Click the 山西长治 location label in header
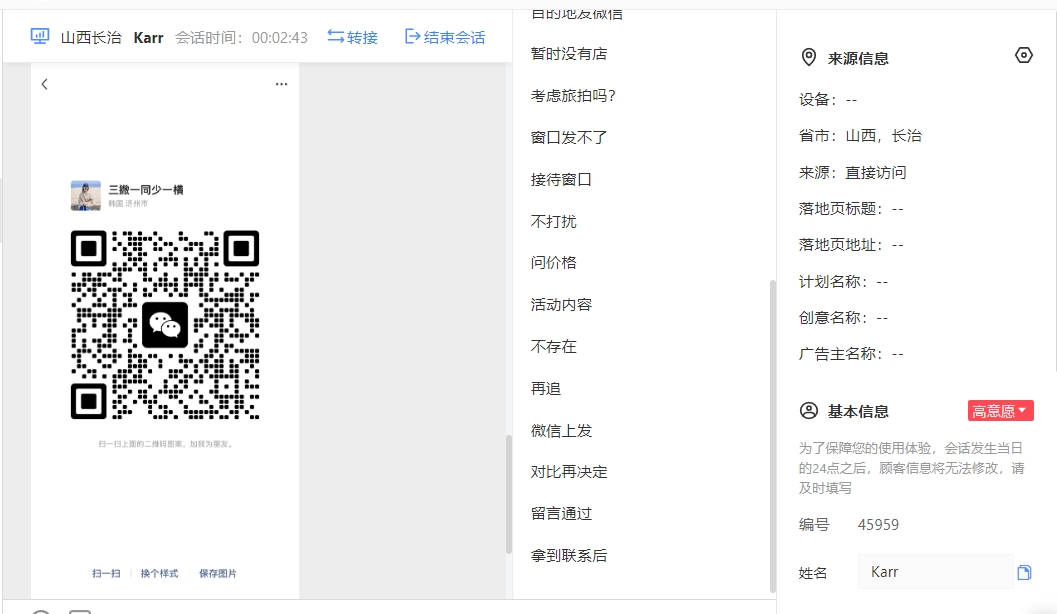The width and height of the screenshot is (1057, 614). tap(91, 38)
